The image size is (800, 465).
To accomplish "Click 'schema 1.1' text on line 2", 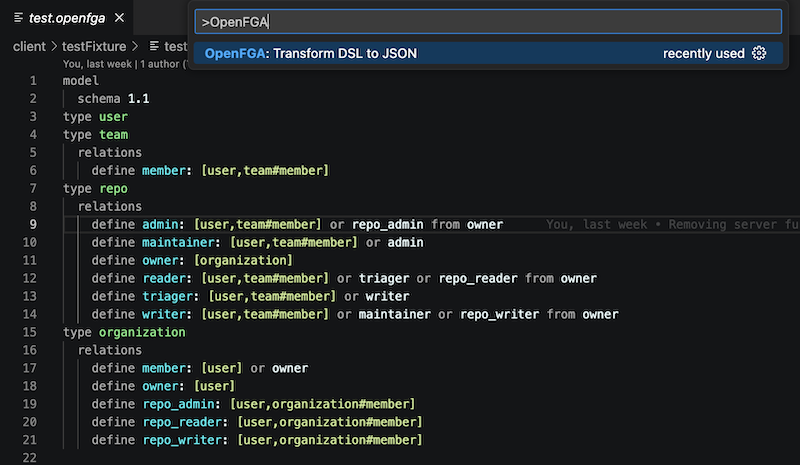I will pos(113,99).
